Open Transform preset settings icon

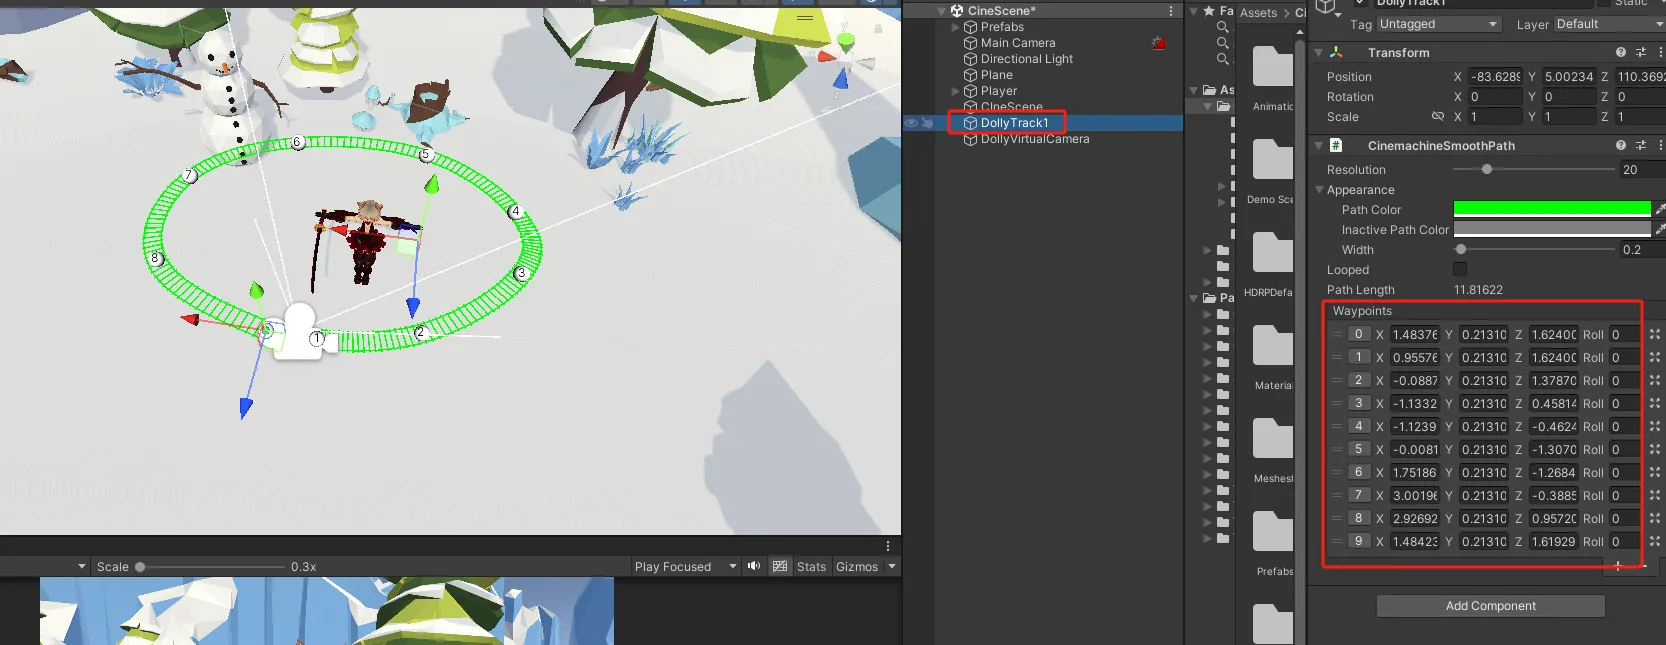click(x=1641, y=52)
